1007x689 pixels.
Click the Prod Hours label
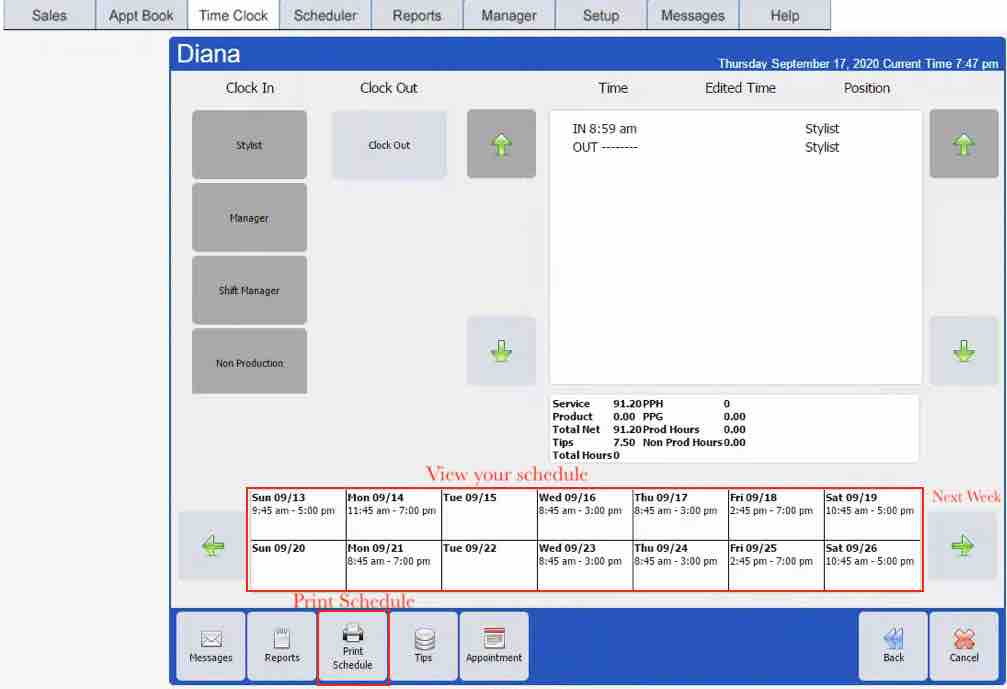[x=671, y=430]
